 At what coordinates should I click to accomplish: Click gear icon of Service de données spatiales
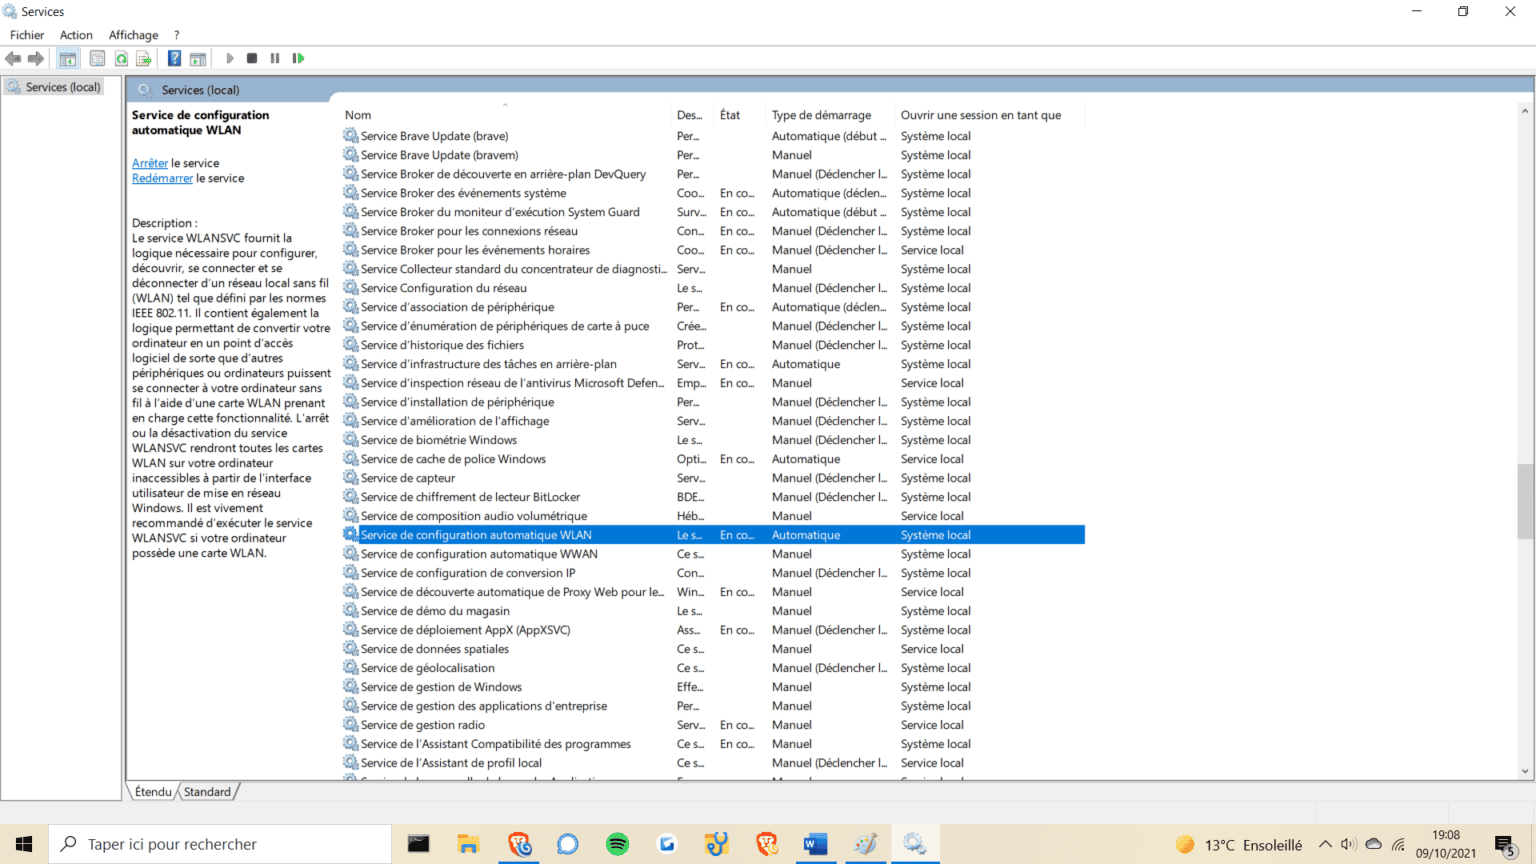click(x=351, y=648)
